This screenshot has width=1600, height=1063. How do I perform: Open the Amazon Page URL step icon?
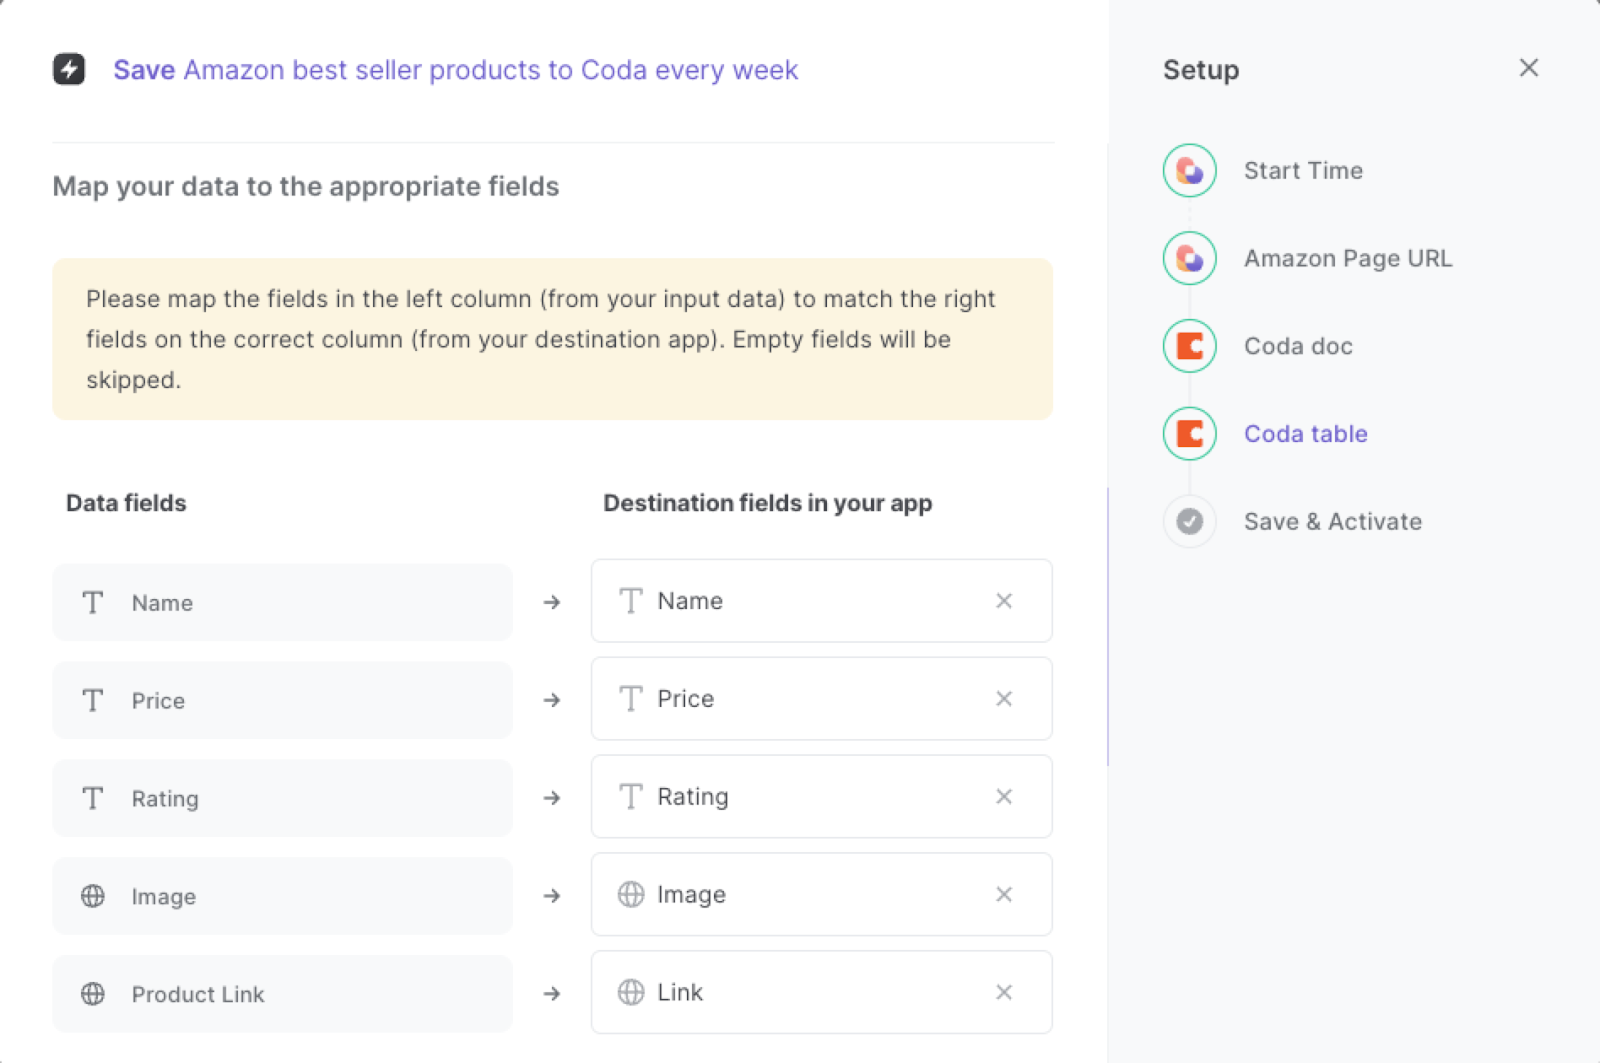[x=1190, y=258]
